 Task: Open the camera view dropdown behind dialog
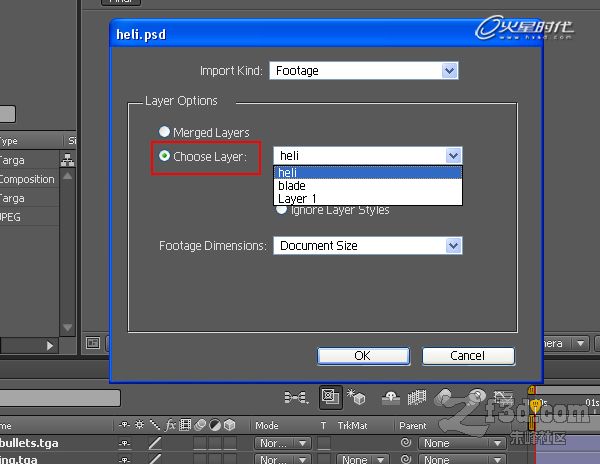[566, 343]
